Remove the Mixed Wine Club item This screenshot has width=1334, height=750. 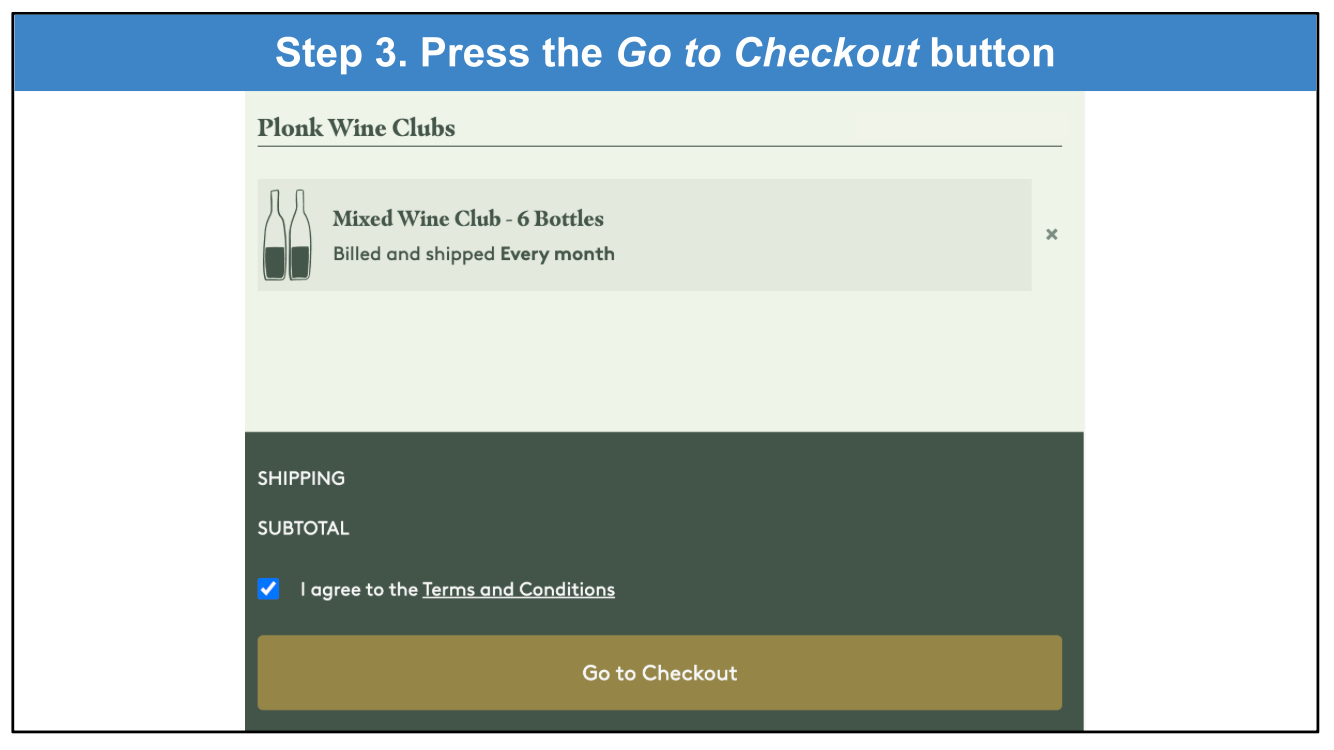coord(1051,234)
